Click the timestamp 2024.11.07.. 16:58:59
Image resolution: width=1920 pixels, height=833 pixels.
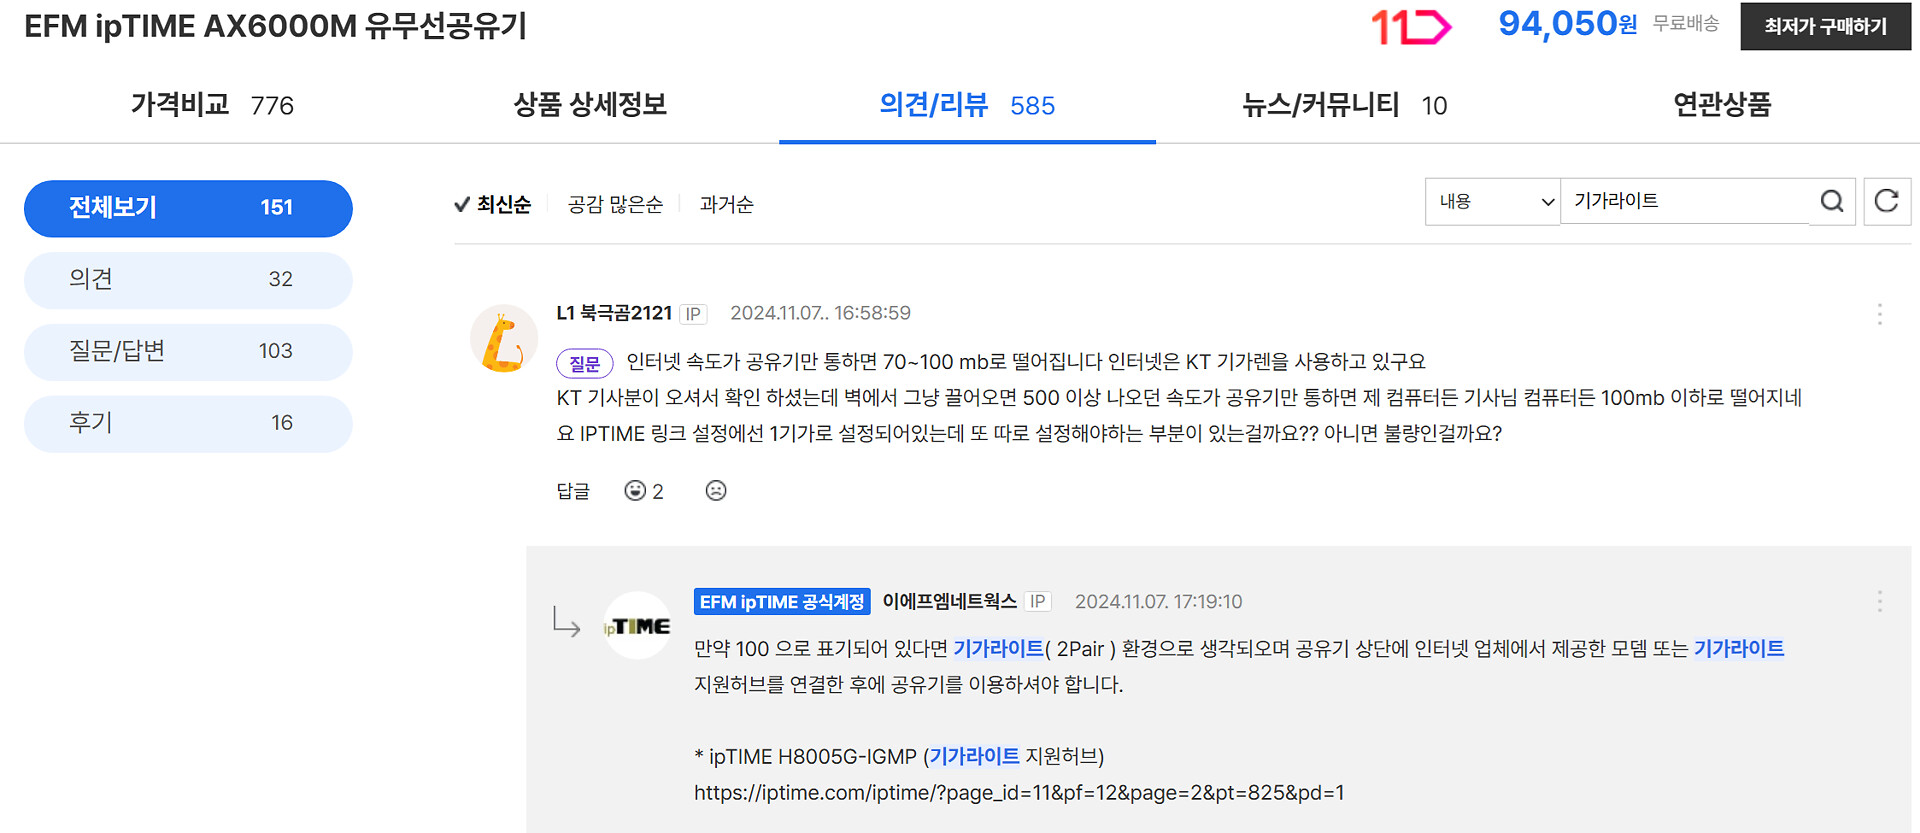820,314
